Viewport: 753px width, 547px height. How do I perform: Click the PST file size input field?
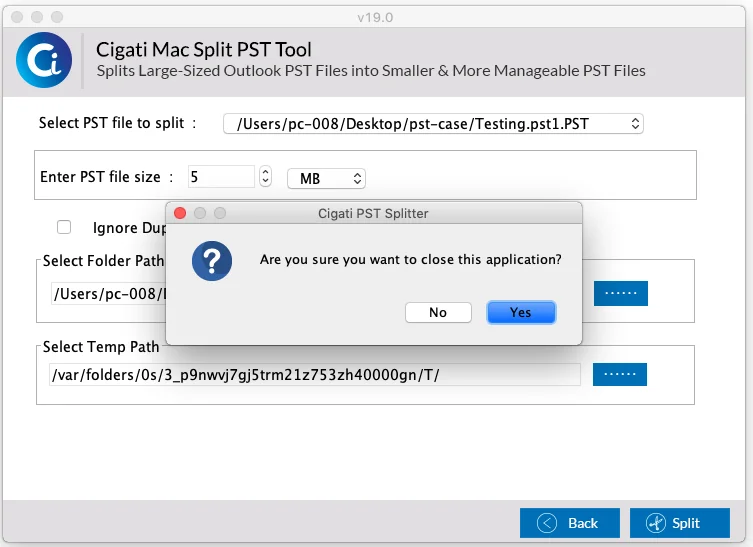pos(221,176)
